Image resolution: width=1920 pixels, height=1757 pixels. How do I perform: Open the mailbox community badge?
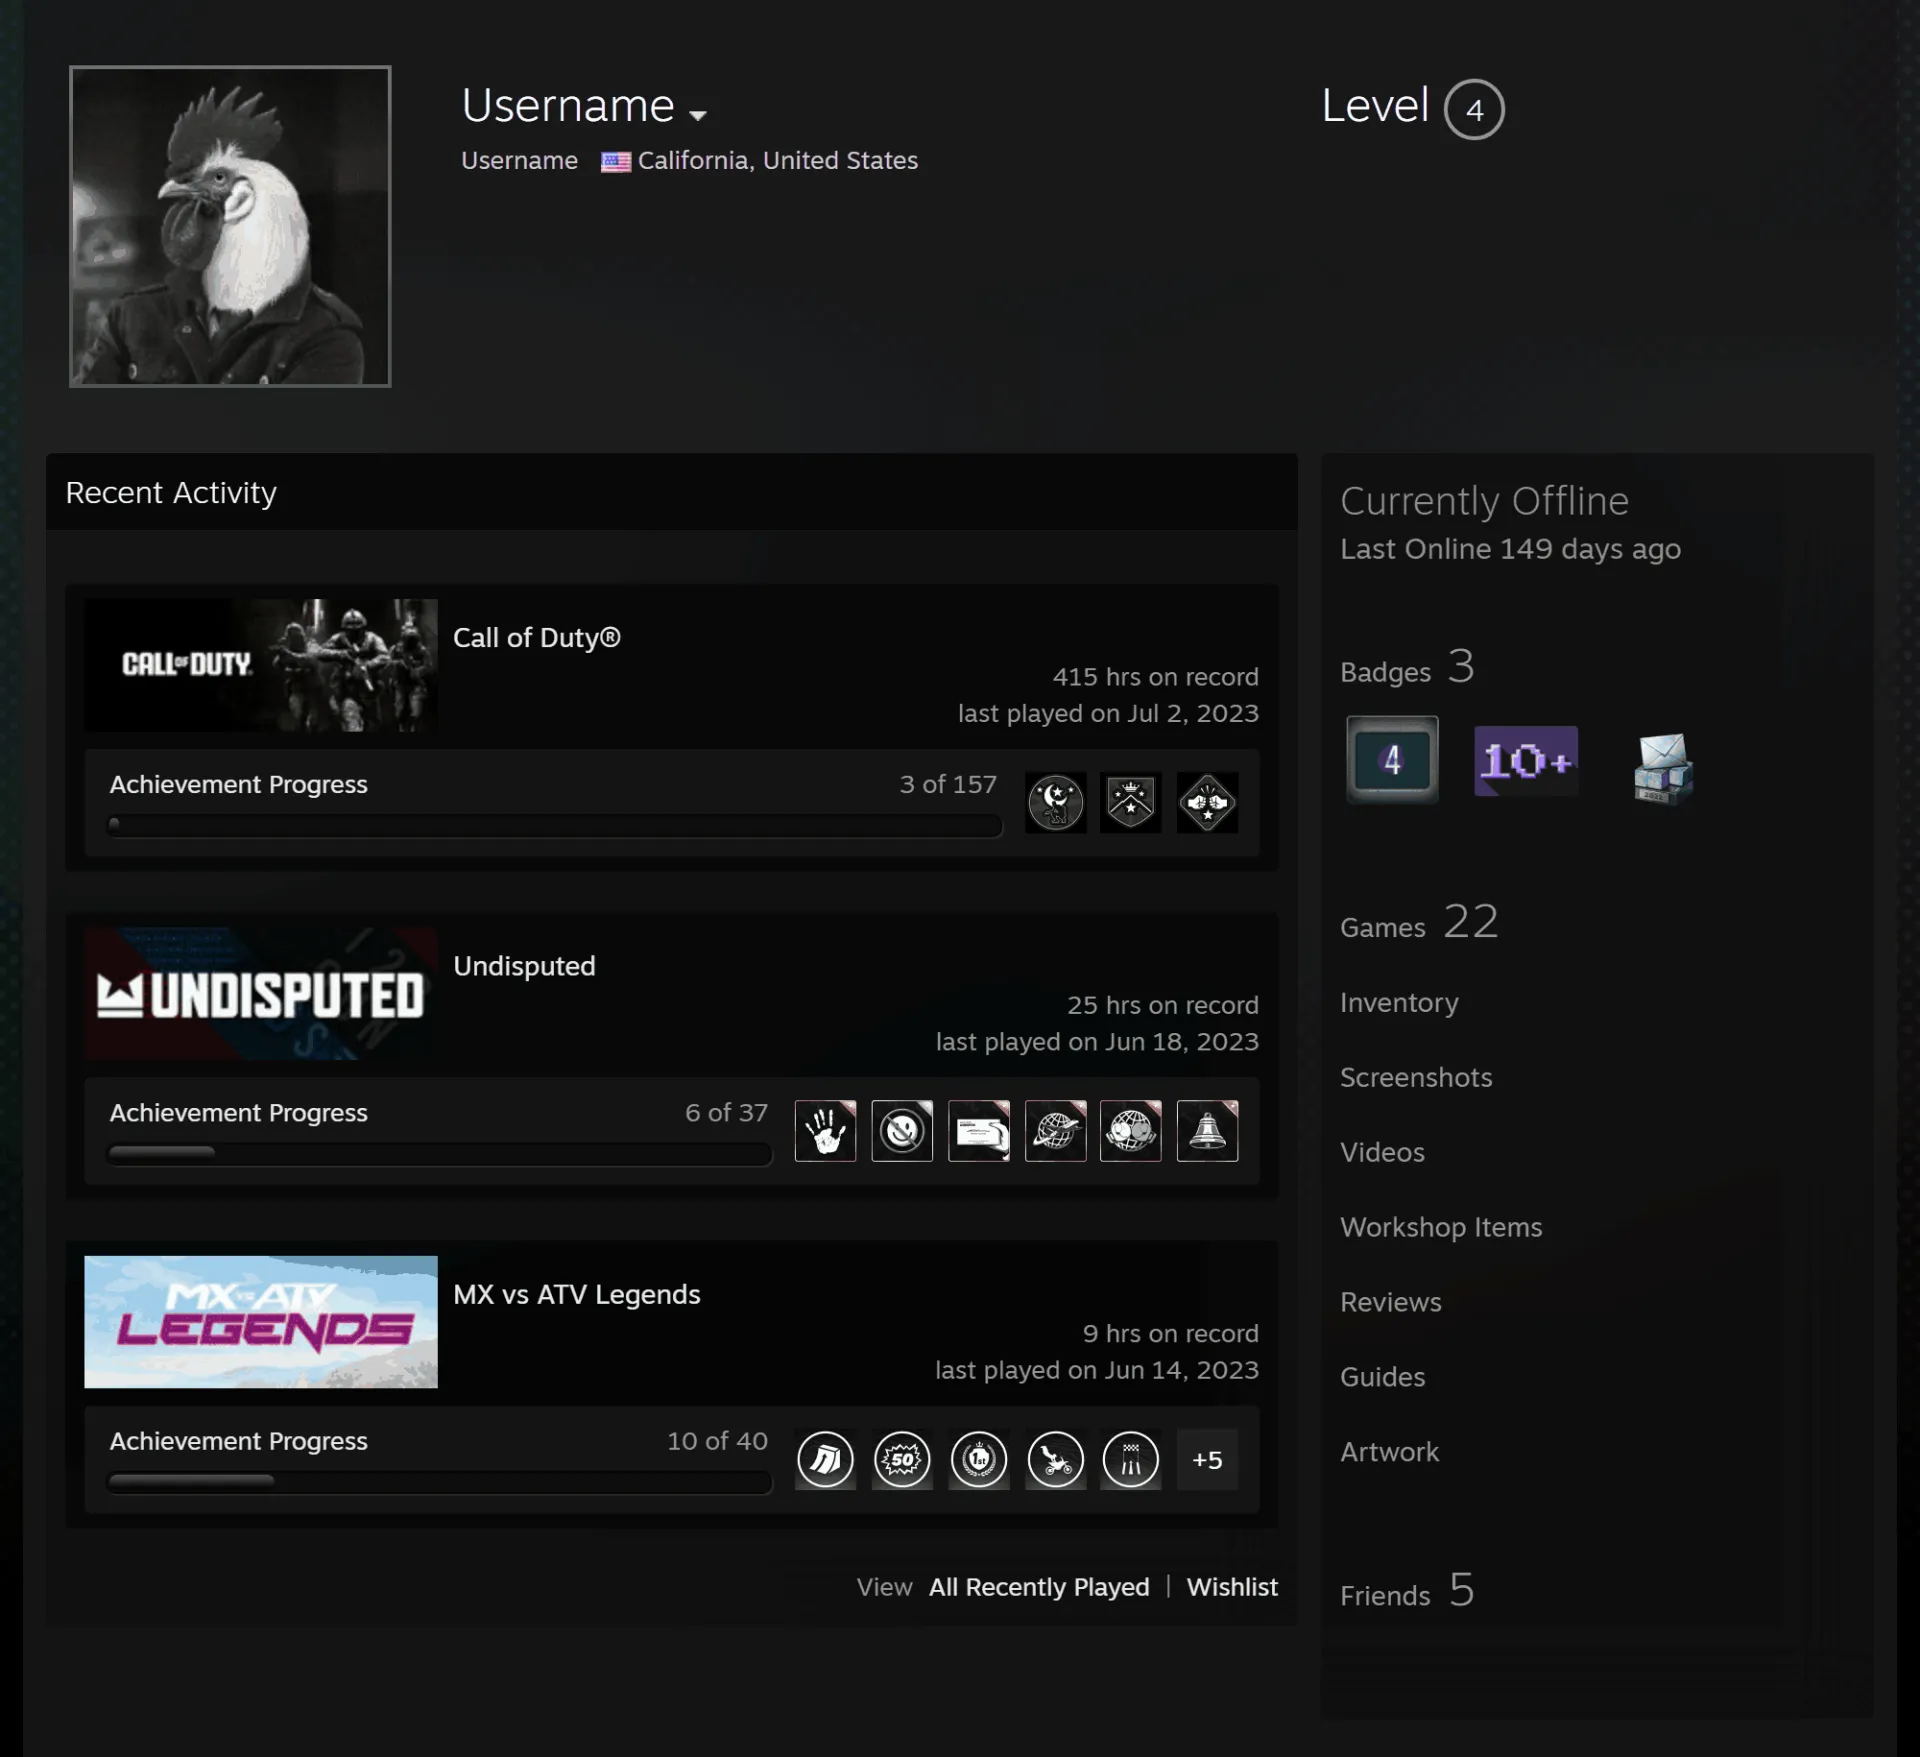click(1663, 767)
